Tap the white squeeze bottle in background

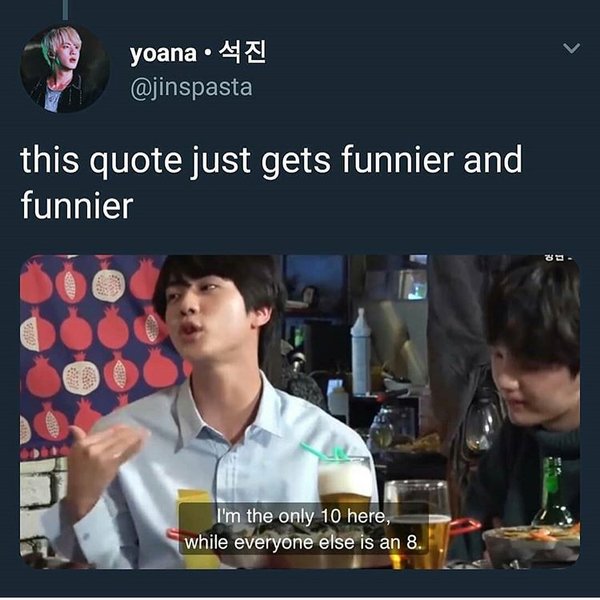(361, 353)
